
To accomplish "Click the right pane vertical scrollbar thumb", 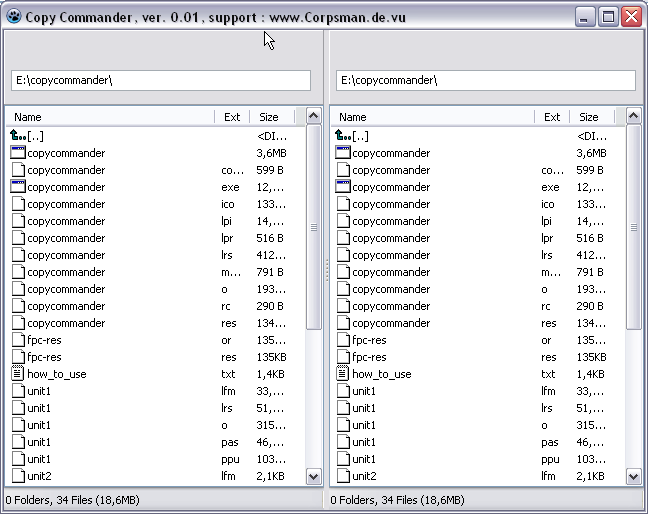I will coord(633,227).
